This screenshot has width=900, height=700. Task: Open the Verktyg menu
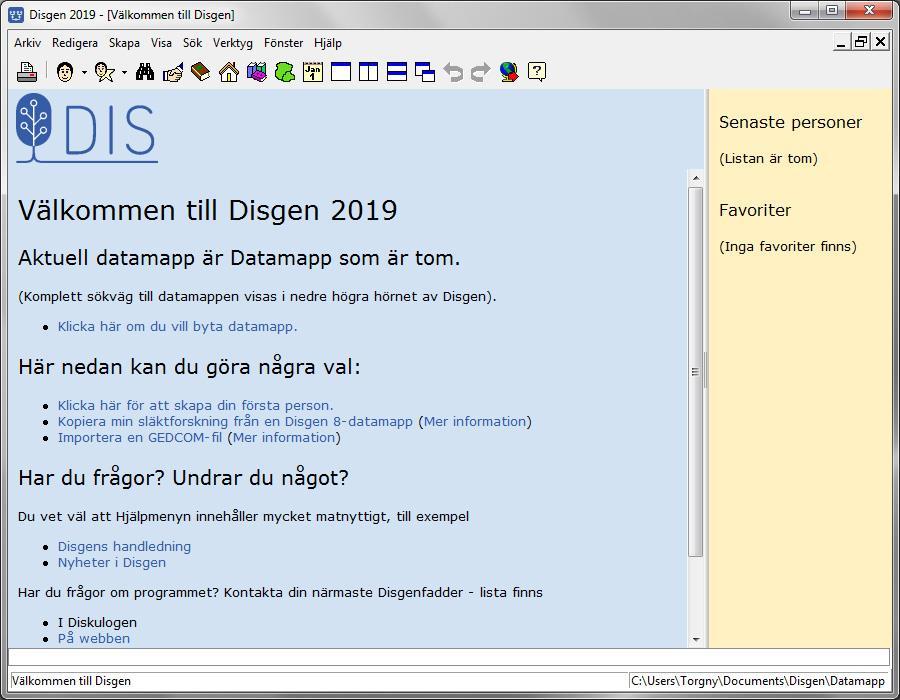click(232, 43)
